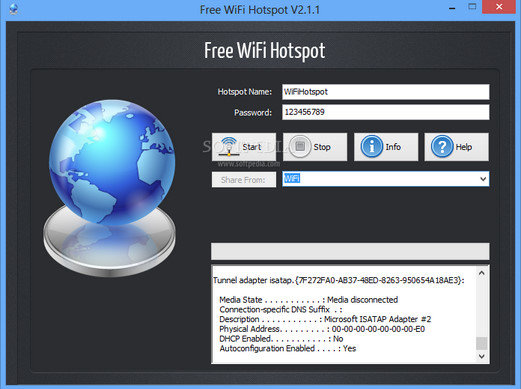The height and width of the screenshot is (389, 521).
Task: Open the Info button text
Action: [393, 147]
